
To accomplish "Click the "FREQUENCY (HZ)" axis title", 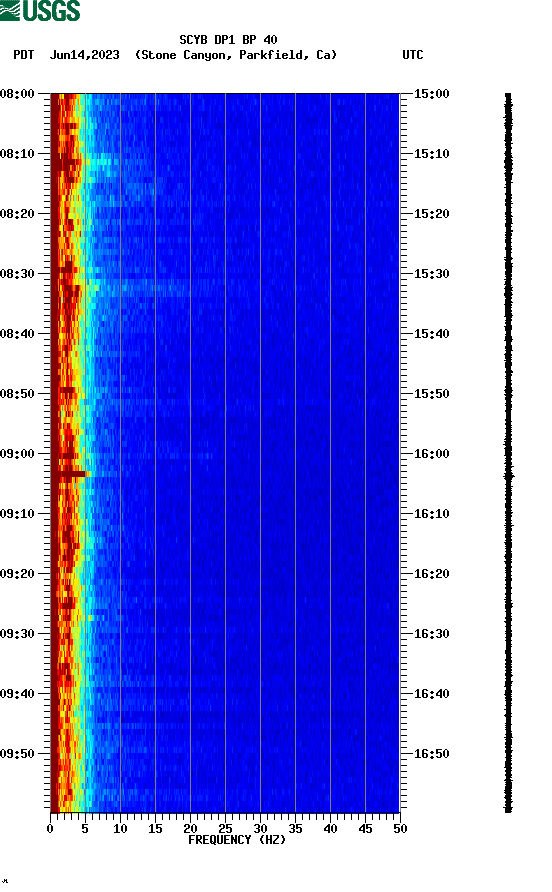I will (237, 840).
